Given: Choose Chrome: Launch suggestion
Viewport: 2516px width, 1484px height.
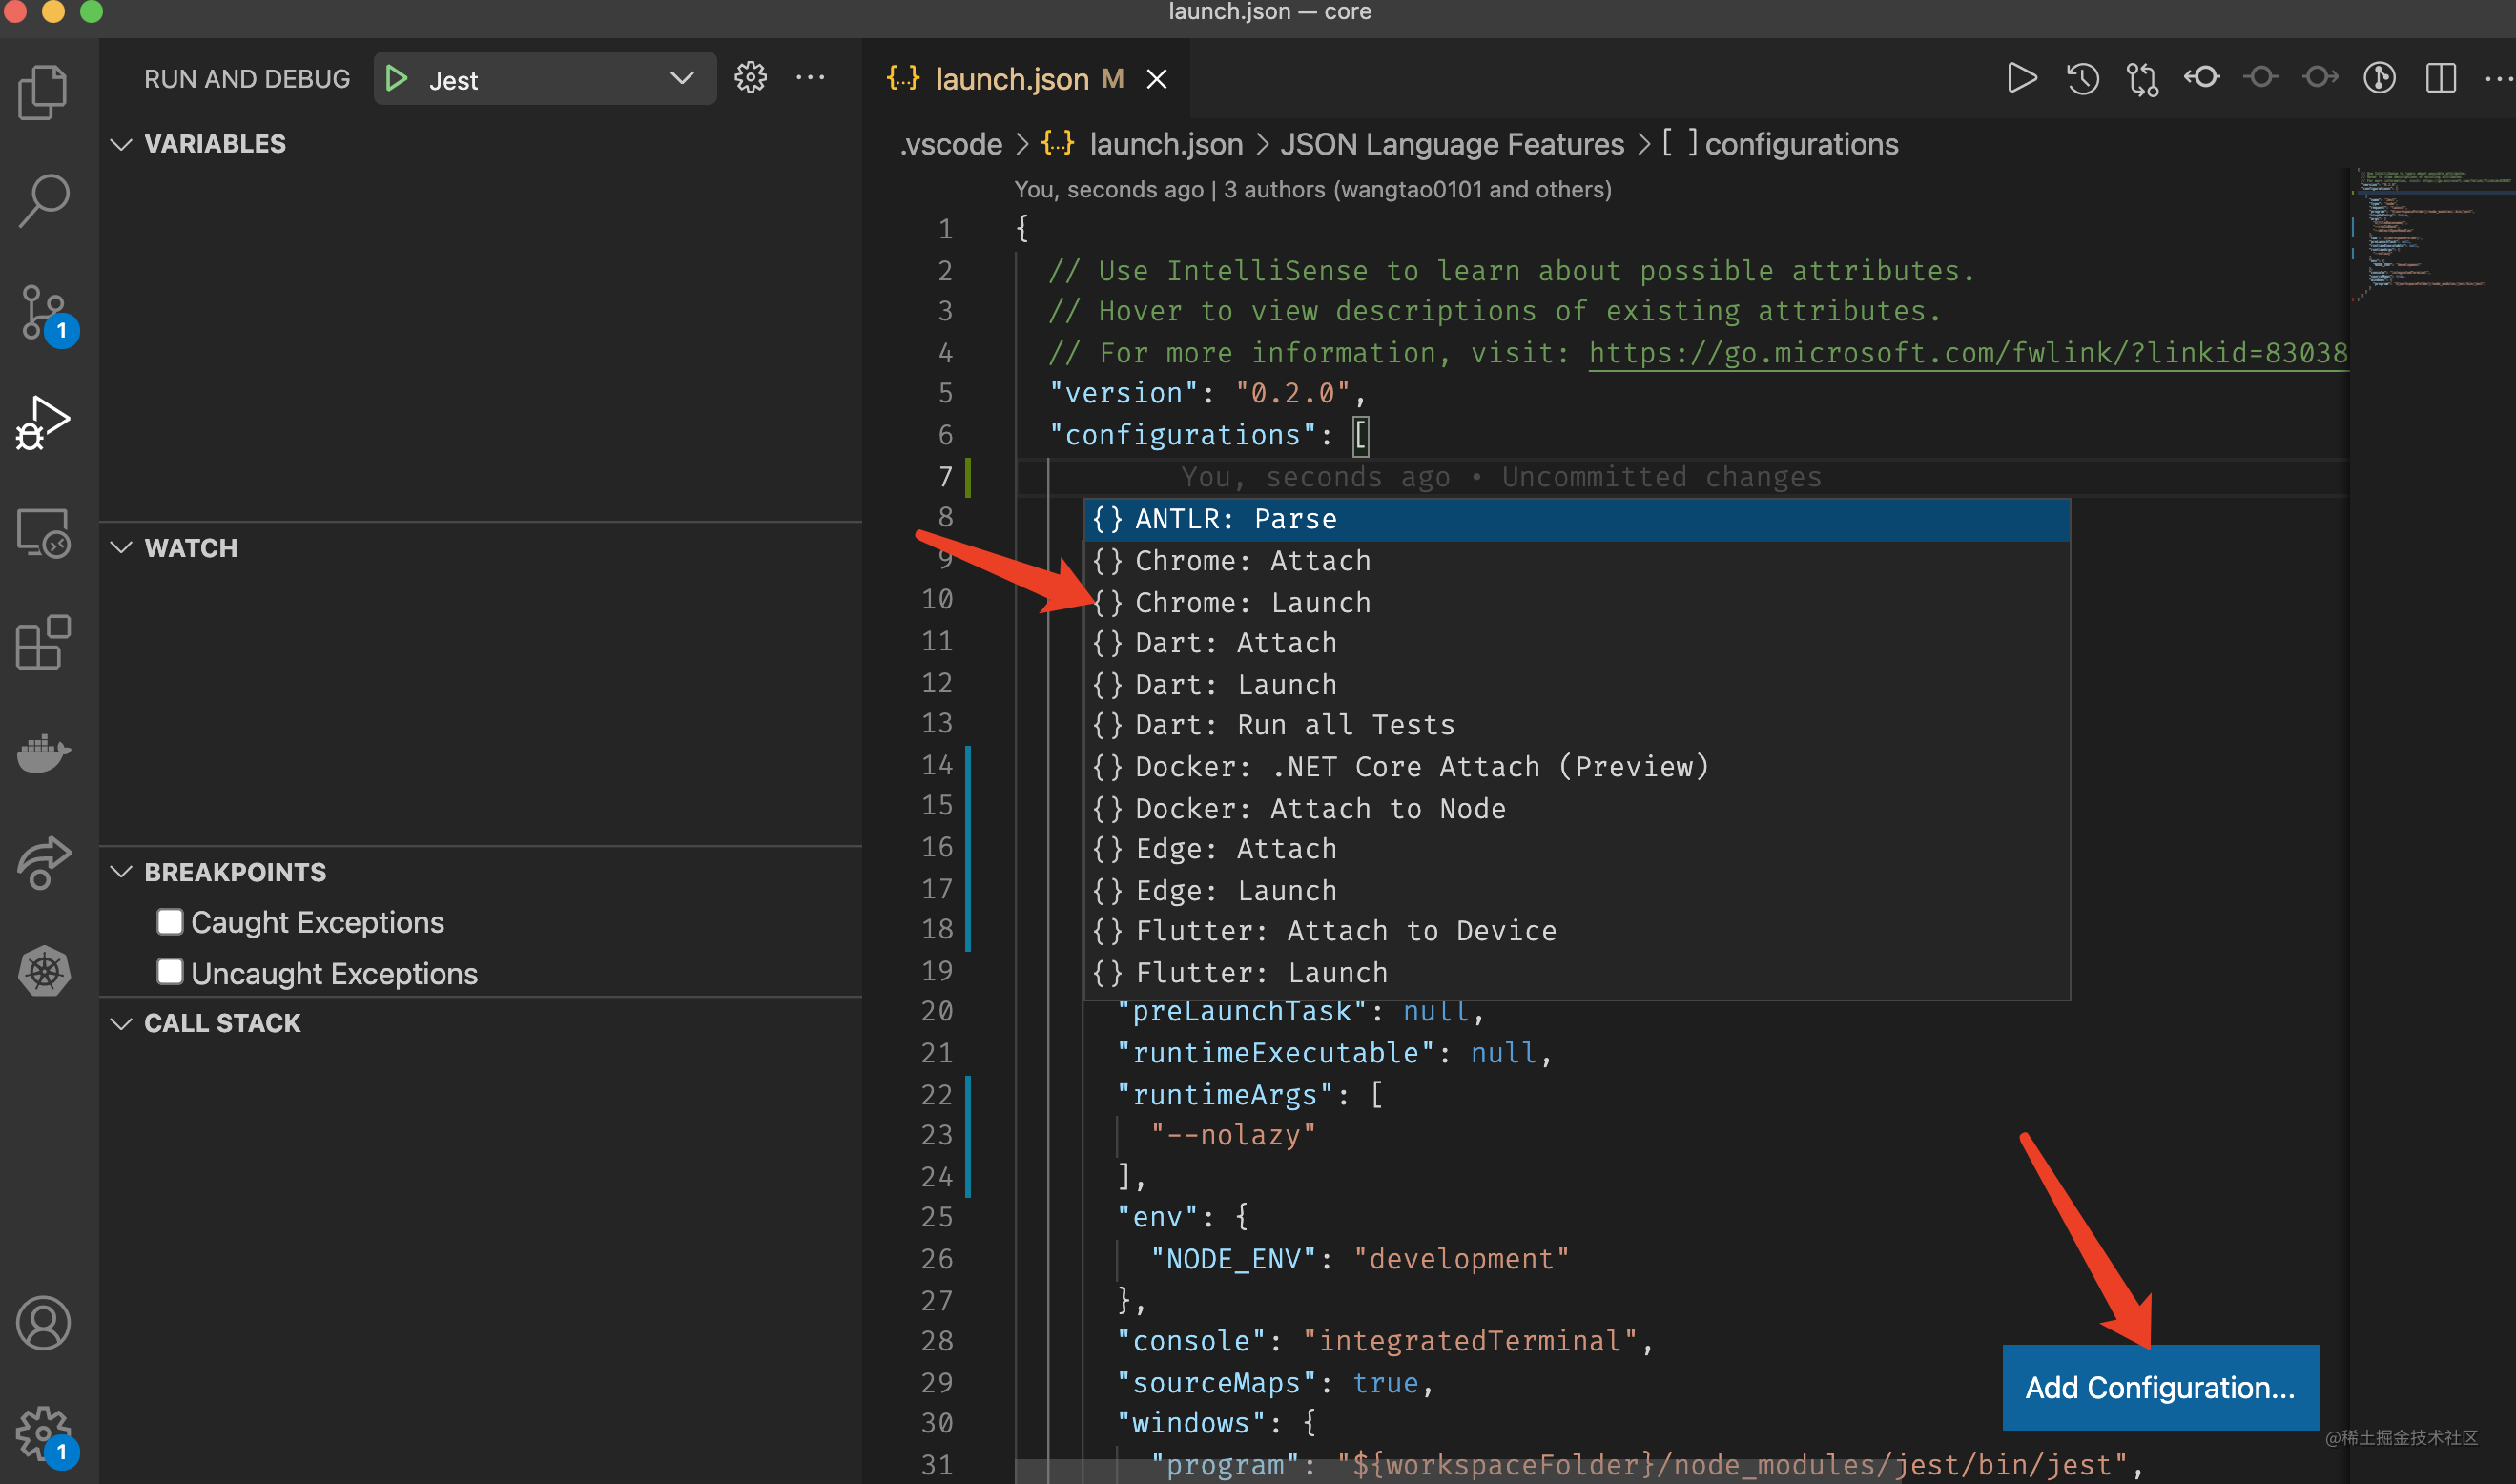Looking at the screenshot, I should [1577, 603].
